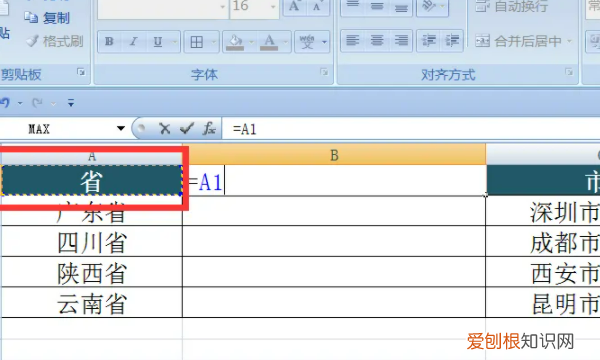Apply the font color A button
Image resolution: width=600 pixels, height=360 pixels.
coord(269,42)
